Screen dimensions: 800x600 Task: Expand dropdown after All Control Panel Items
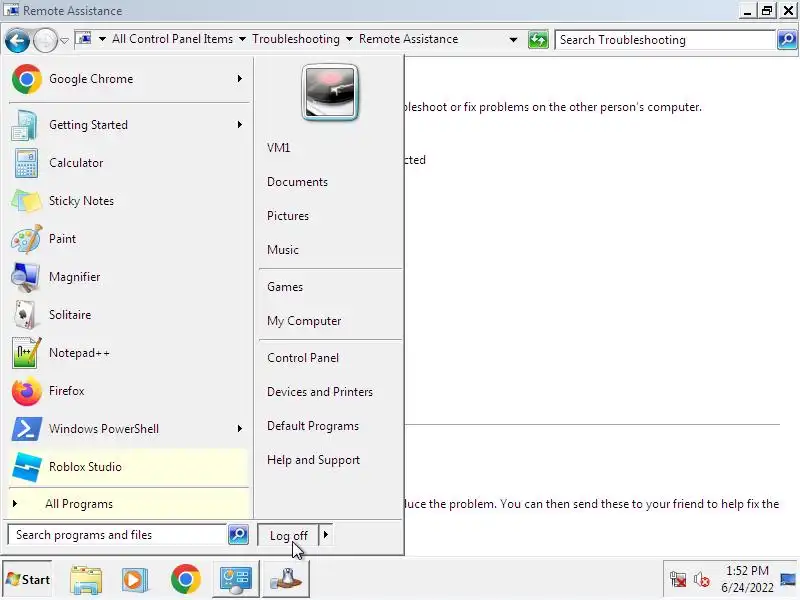click(242, 39)
